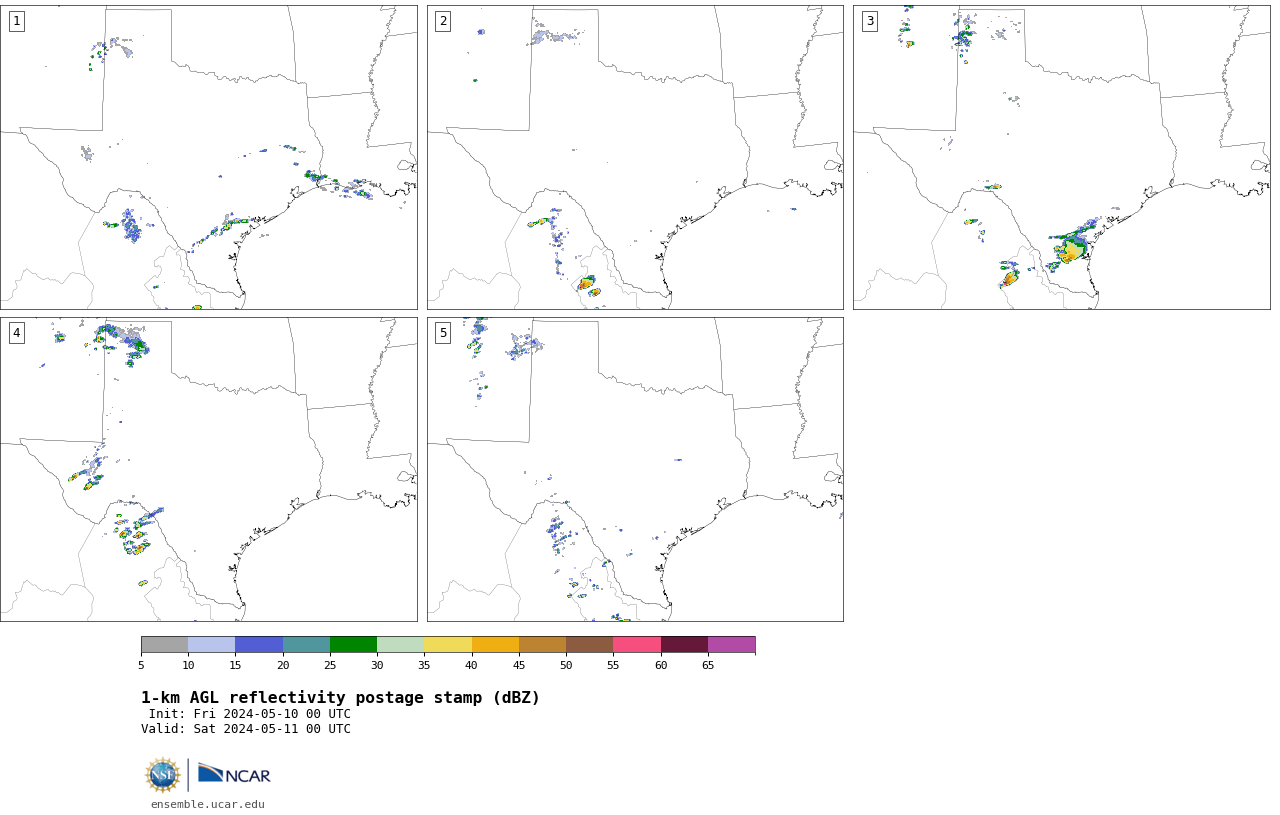Click the panel number label '5'

[443, 333]
